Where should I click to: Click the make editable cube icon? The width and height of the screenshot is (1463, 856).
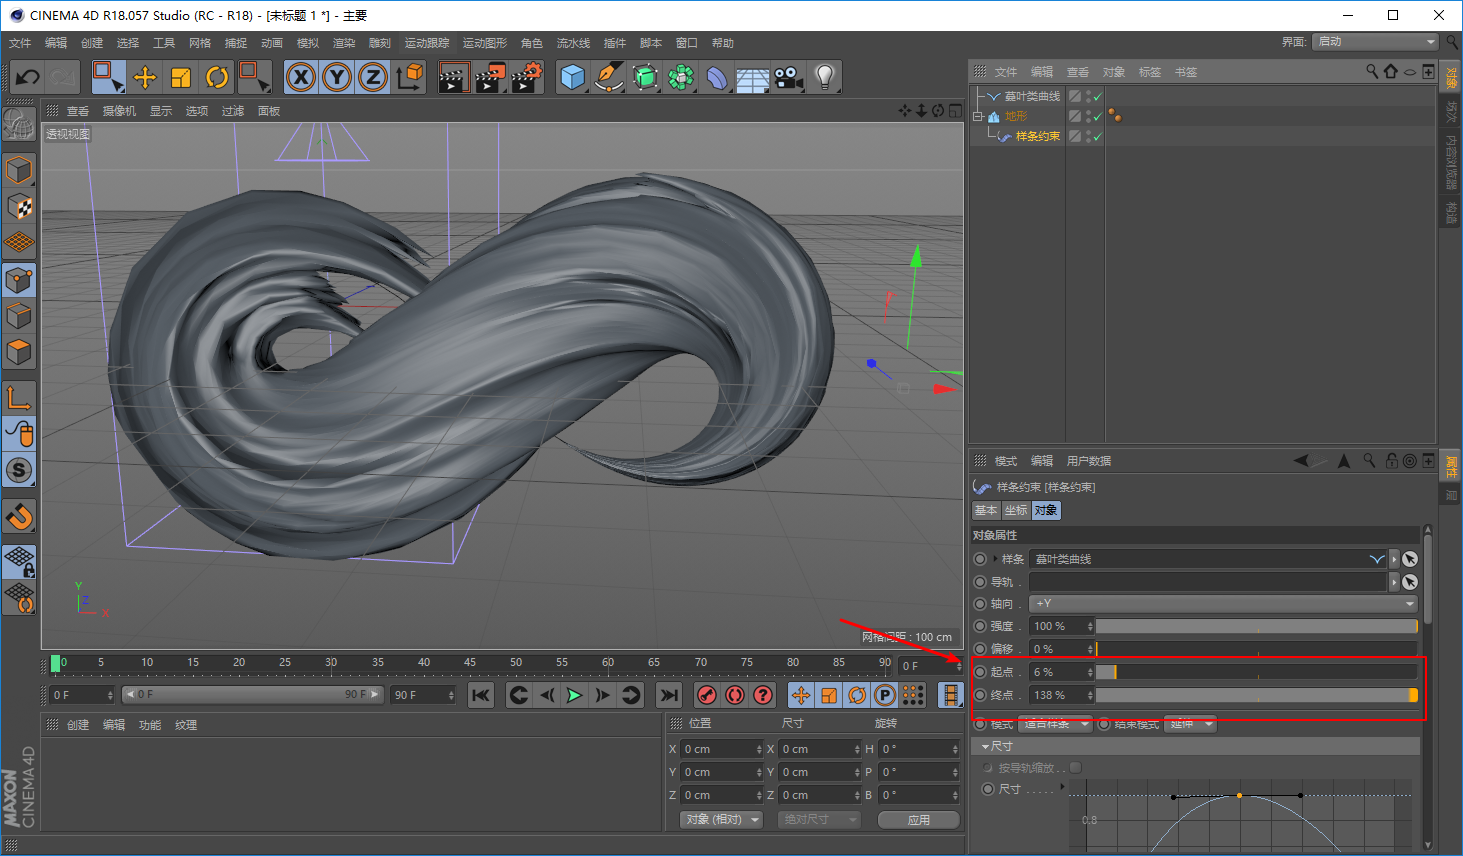coord(19,124)
